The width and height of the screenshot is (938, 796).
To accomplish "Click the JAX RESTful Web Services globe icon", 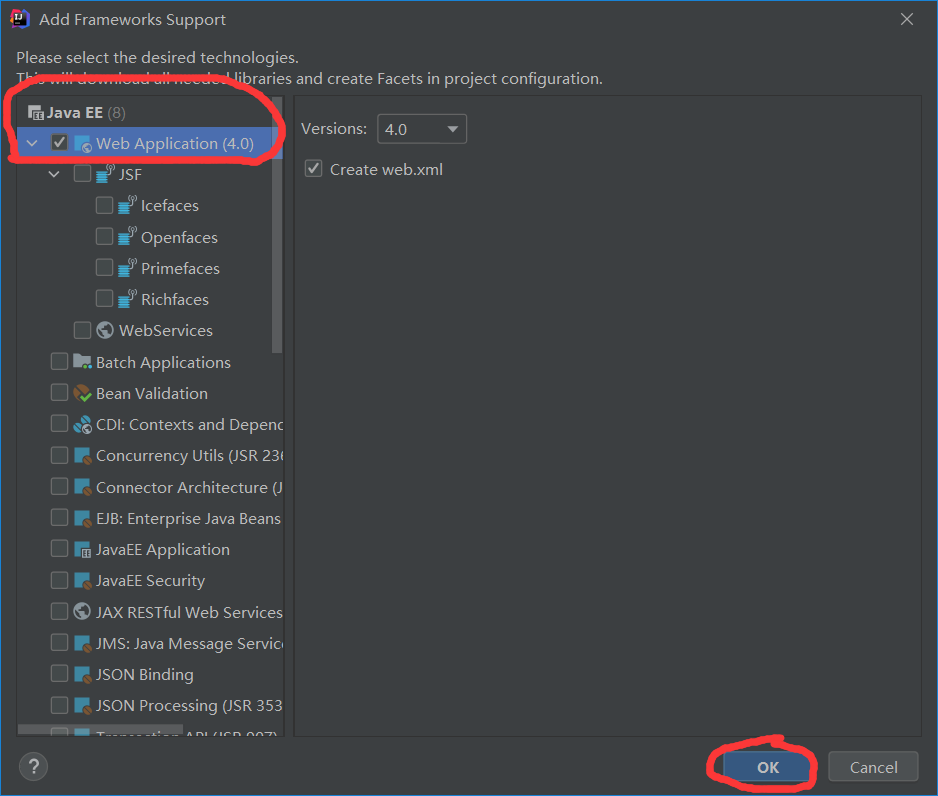I will [82, 611].
